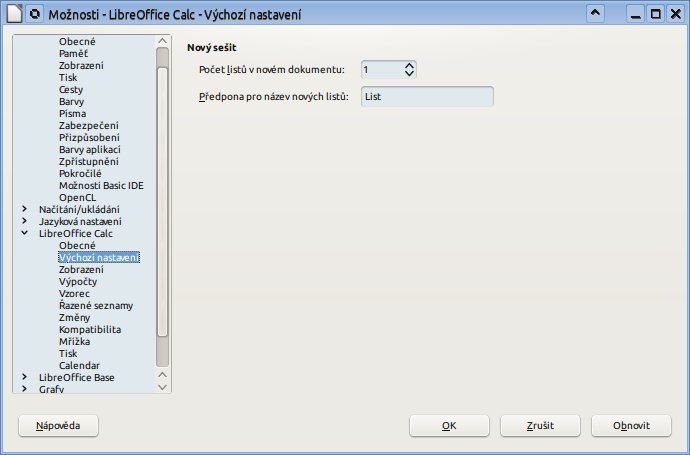Expand the Jazyková nastavení tree node
690x455 pixels.
pyautogui.click(x=25, y=221)
